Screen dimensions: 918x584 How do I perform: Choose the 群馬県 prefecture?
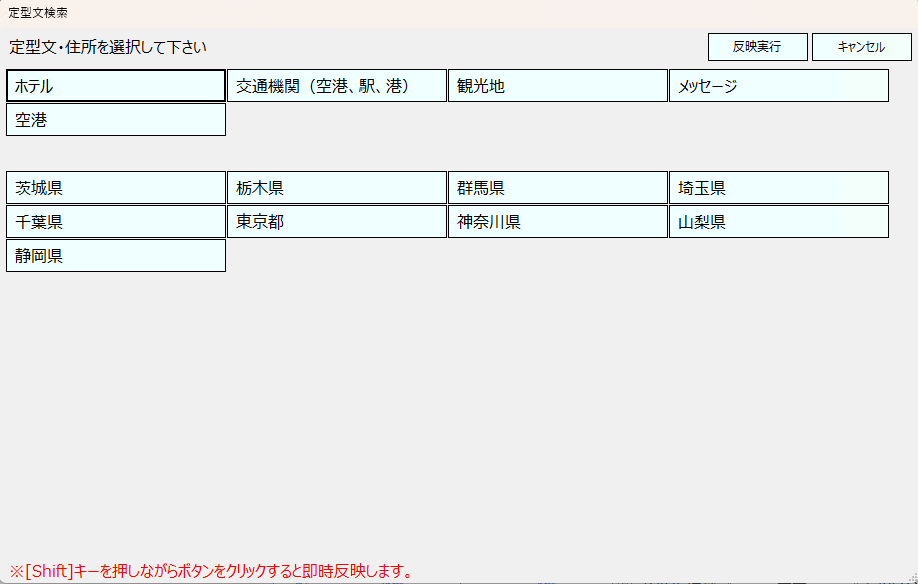click(558, 187)
